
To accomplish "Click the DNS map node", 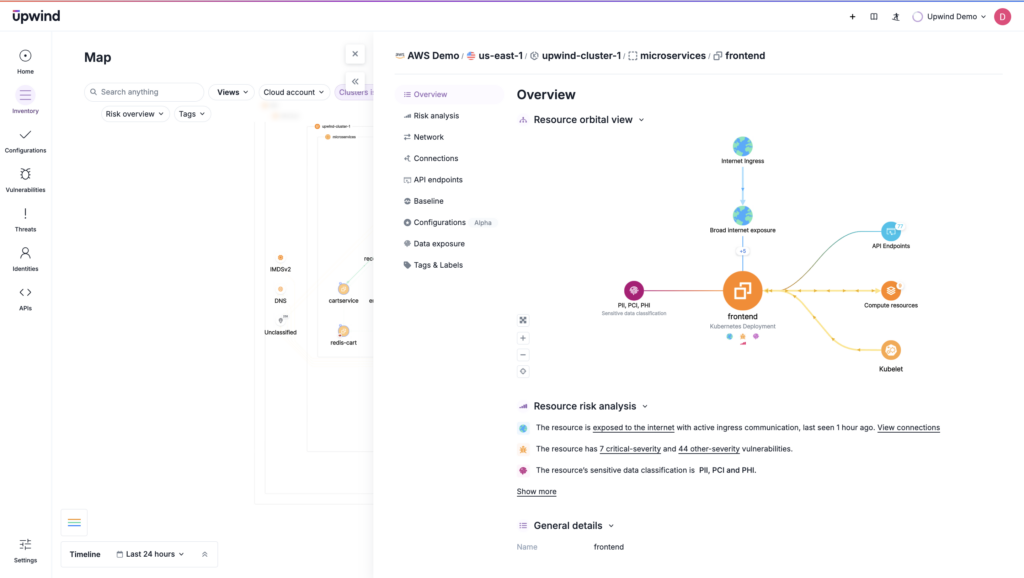I will click(x=281, y=289).
